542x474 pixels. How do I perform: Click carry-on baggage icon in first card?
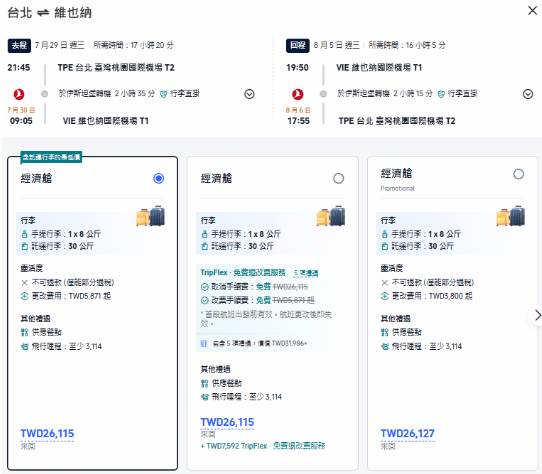point(25,234)
